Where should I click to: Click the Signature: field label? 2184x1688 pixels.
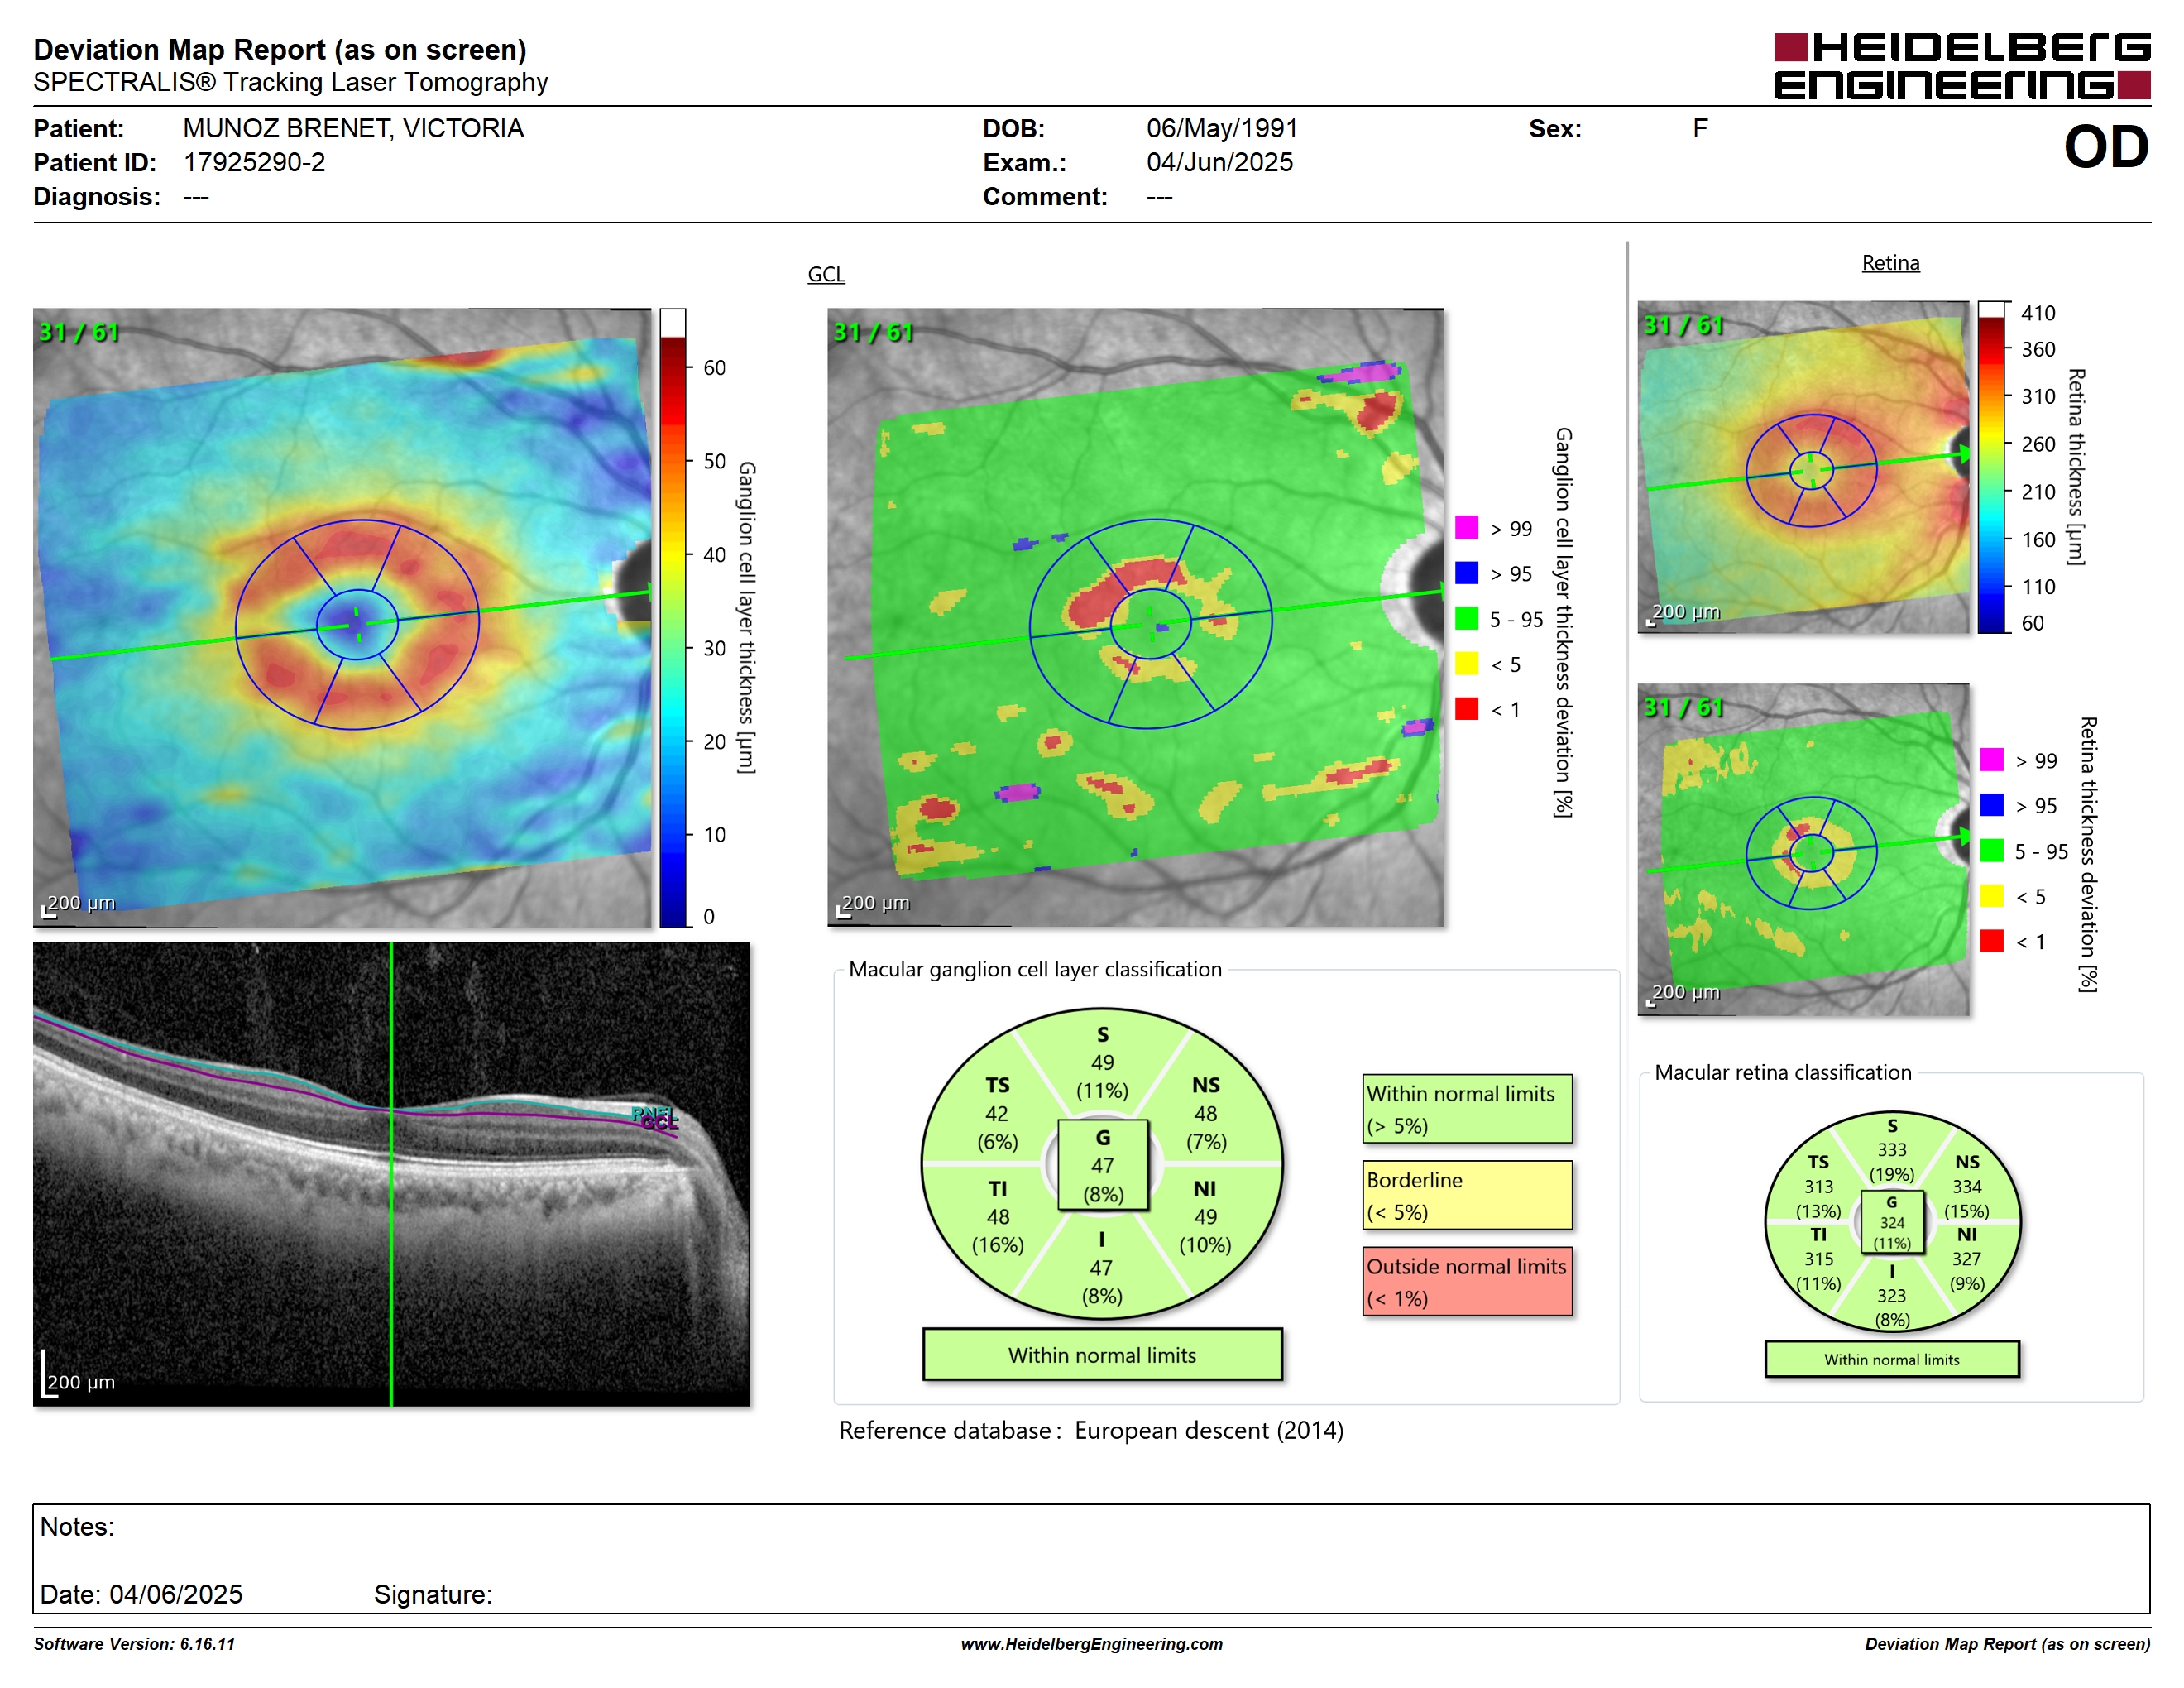(433, 1595)
